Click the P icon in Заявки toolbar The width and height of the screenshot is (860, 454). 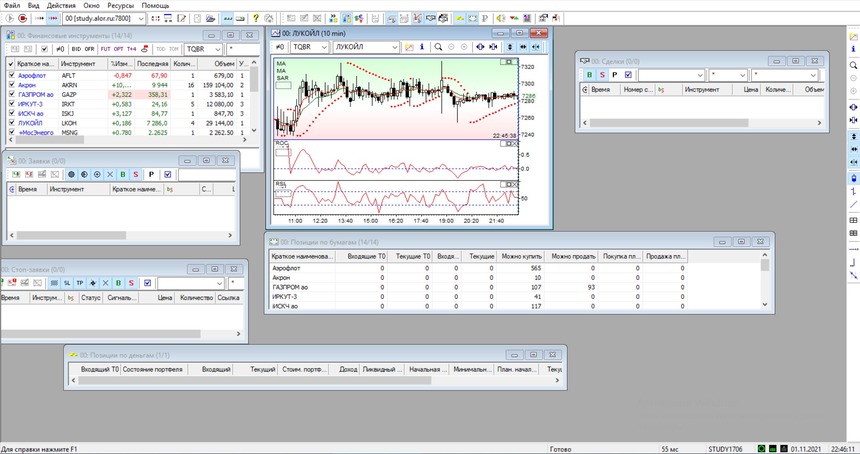pos(151,174)
